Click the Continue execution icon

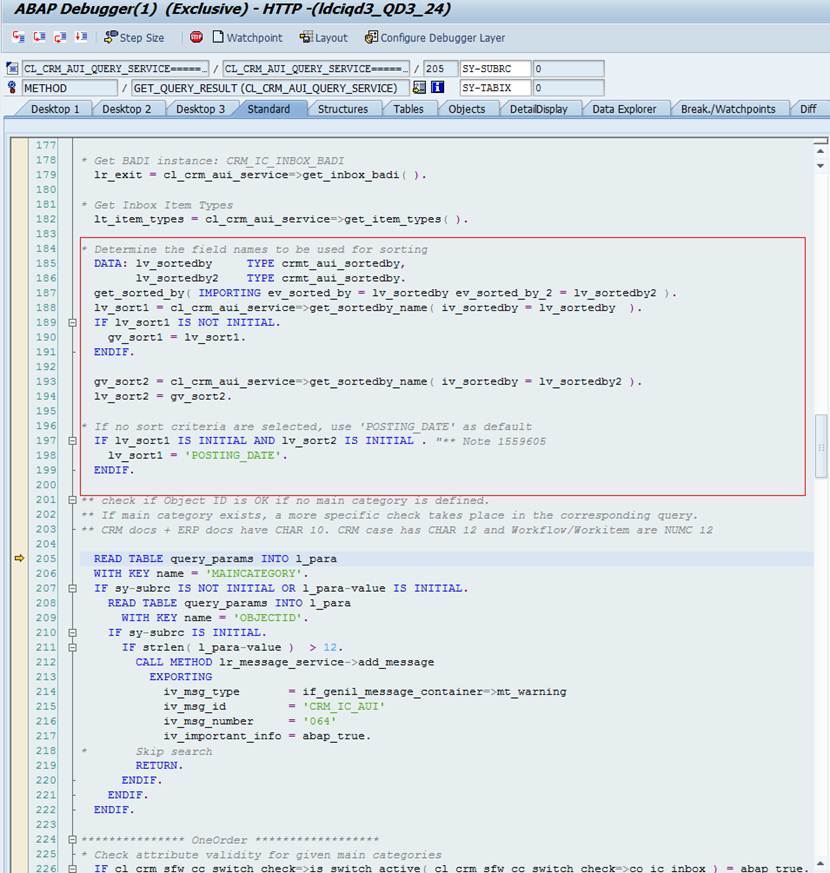(x=81, y=37)
